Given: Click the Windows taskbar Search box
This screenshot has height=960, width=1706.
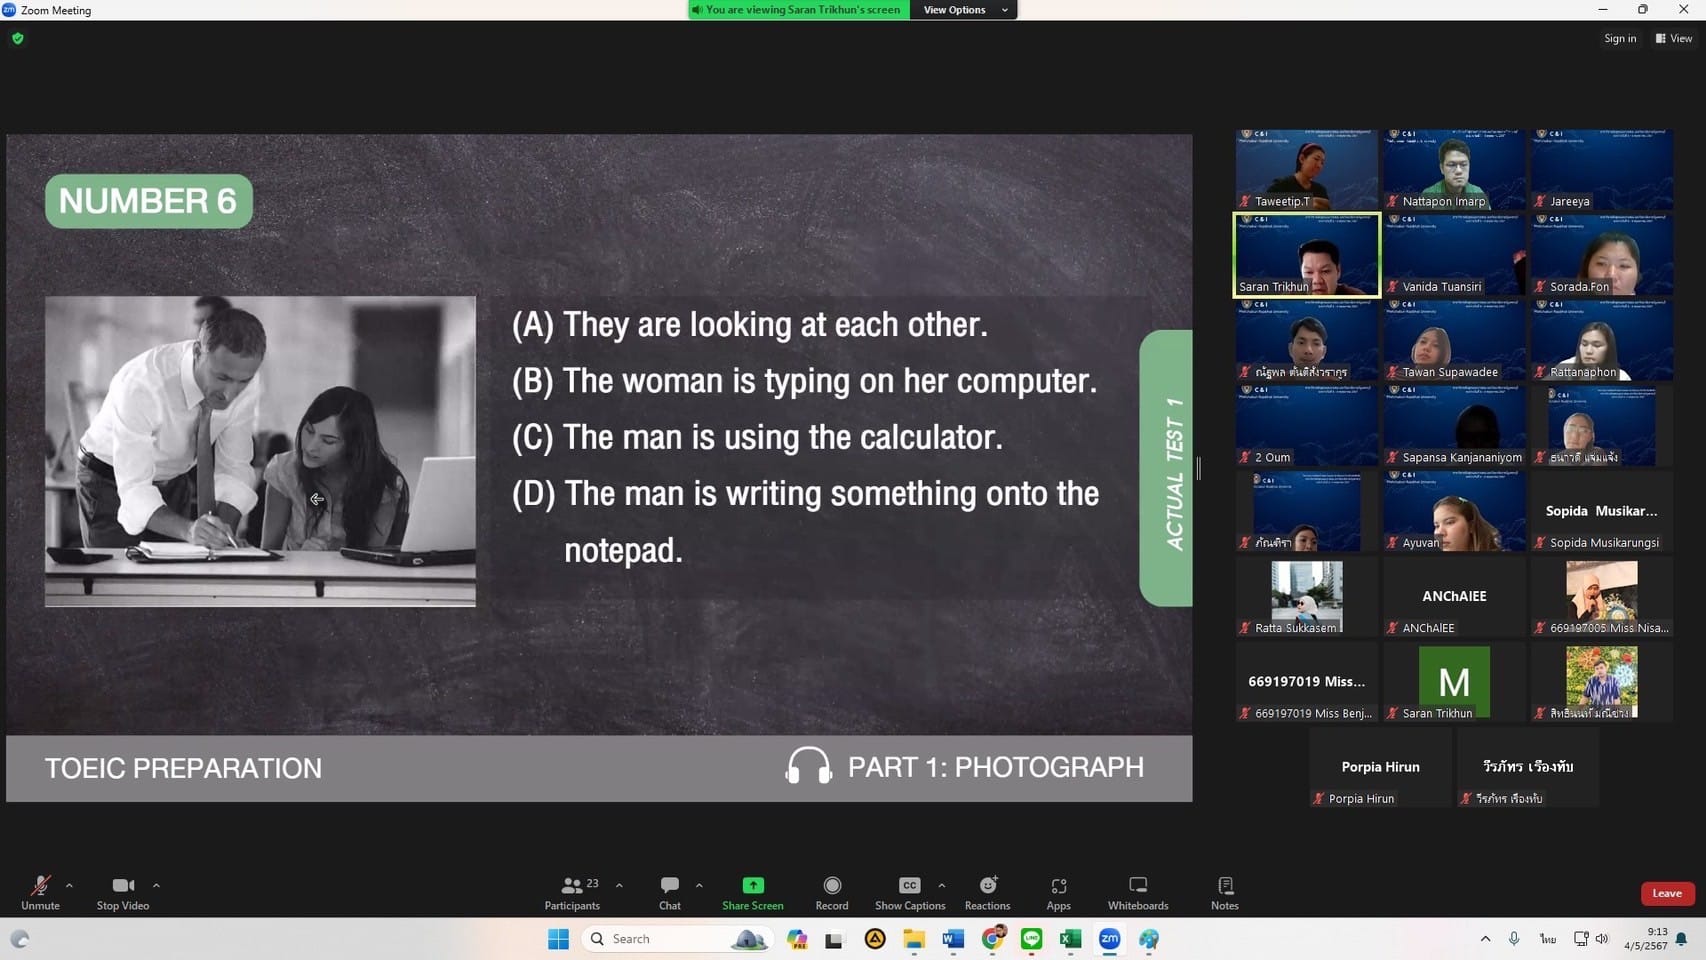Looking at the screenshot, I should (x=660, y=939).
